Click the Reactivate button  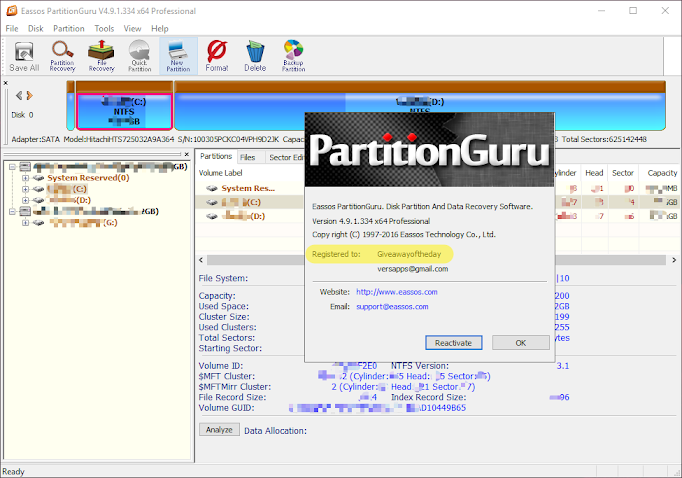coord(454,343)
